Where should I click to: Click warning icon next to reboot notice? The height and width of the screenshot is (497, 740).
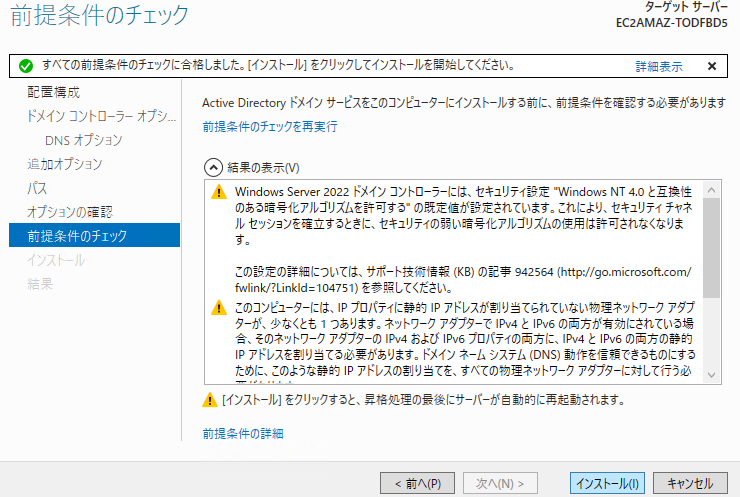tap(210, 400)
